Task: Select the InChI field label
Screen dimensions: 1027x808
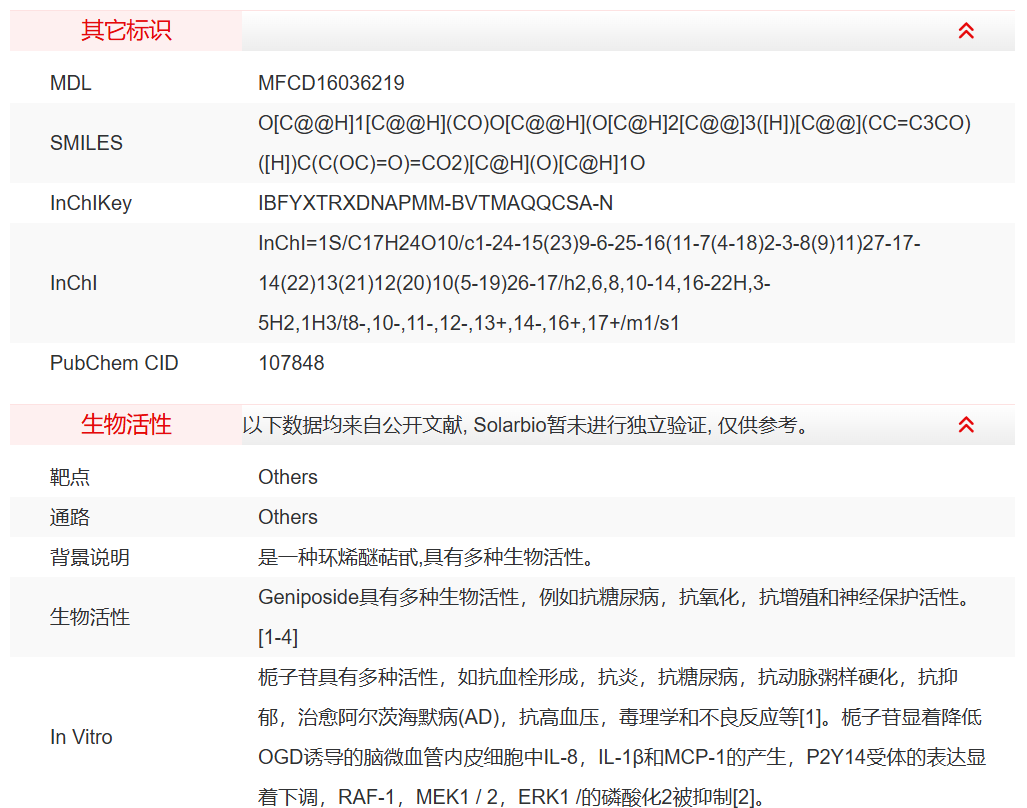Action: [x=70, y=283]
